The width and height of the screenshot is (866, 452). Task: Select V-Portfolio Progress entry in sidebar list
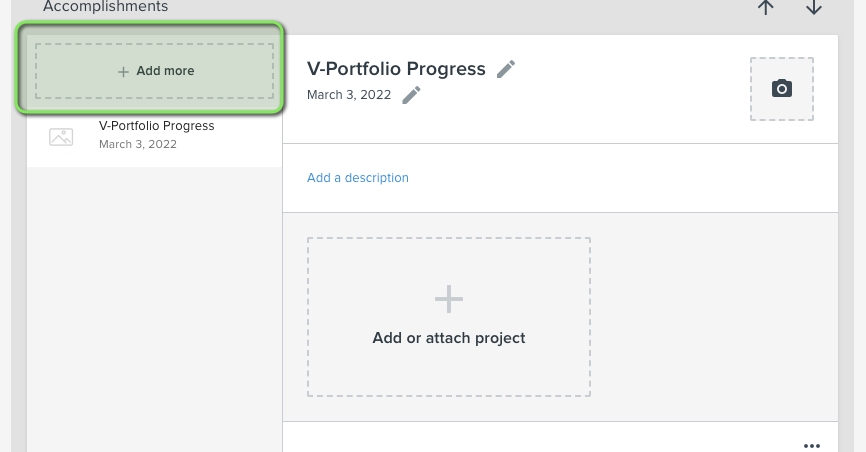click(x=155, y=135)
